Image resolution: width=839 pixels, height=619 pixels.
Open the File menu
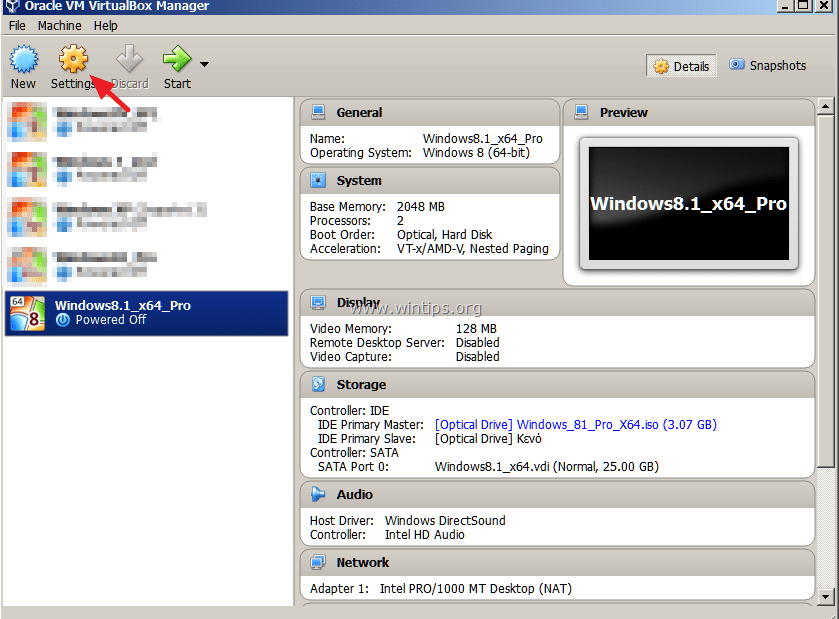tap(17, 26)
